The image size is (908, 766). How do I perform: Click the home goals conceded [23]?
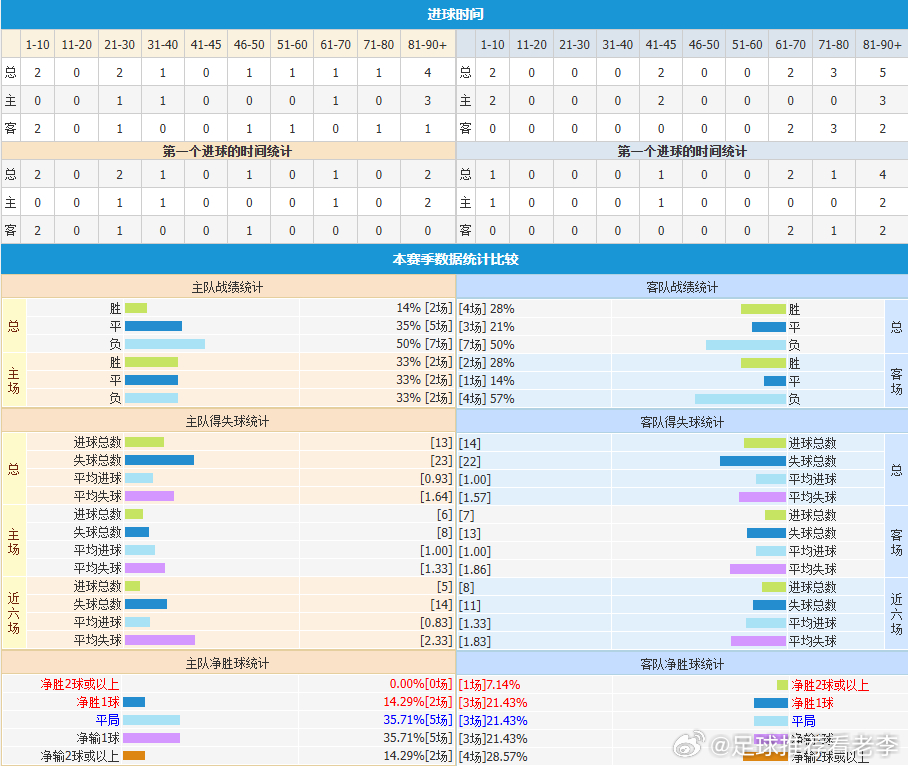tap(441, 460)
